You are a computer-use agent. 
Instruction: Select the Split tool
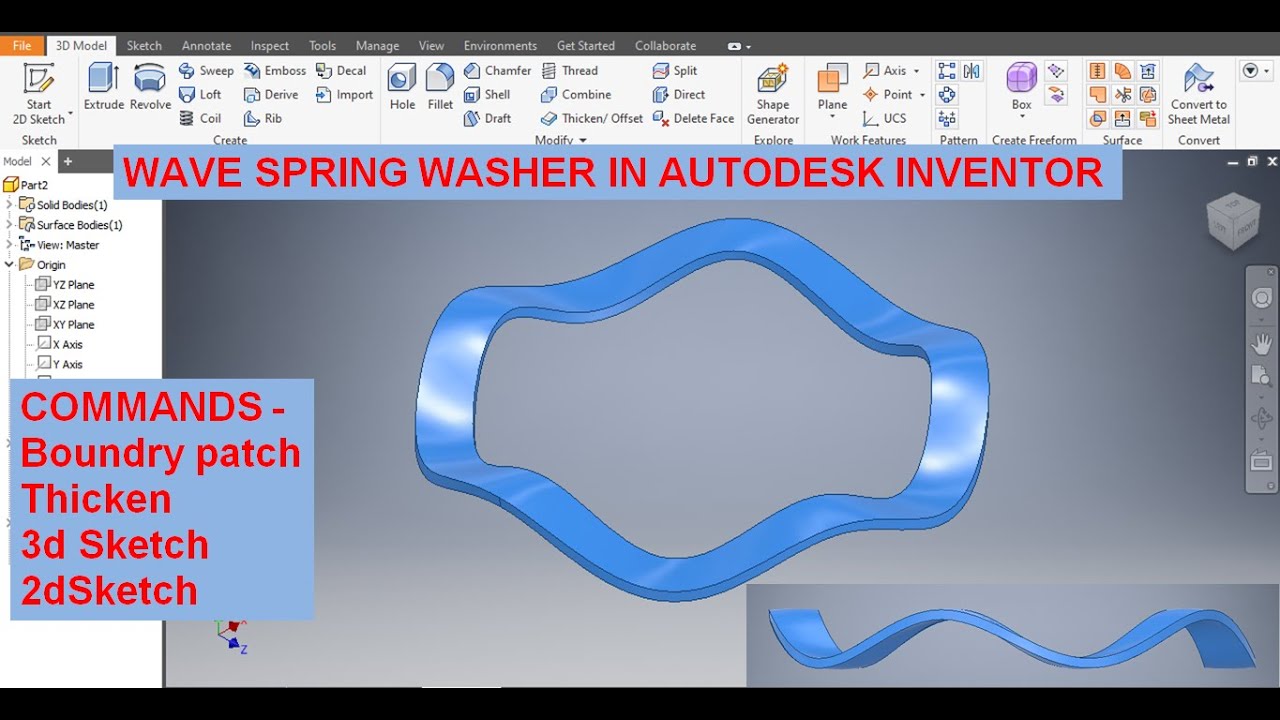(x=675, y=71)
